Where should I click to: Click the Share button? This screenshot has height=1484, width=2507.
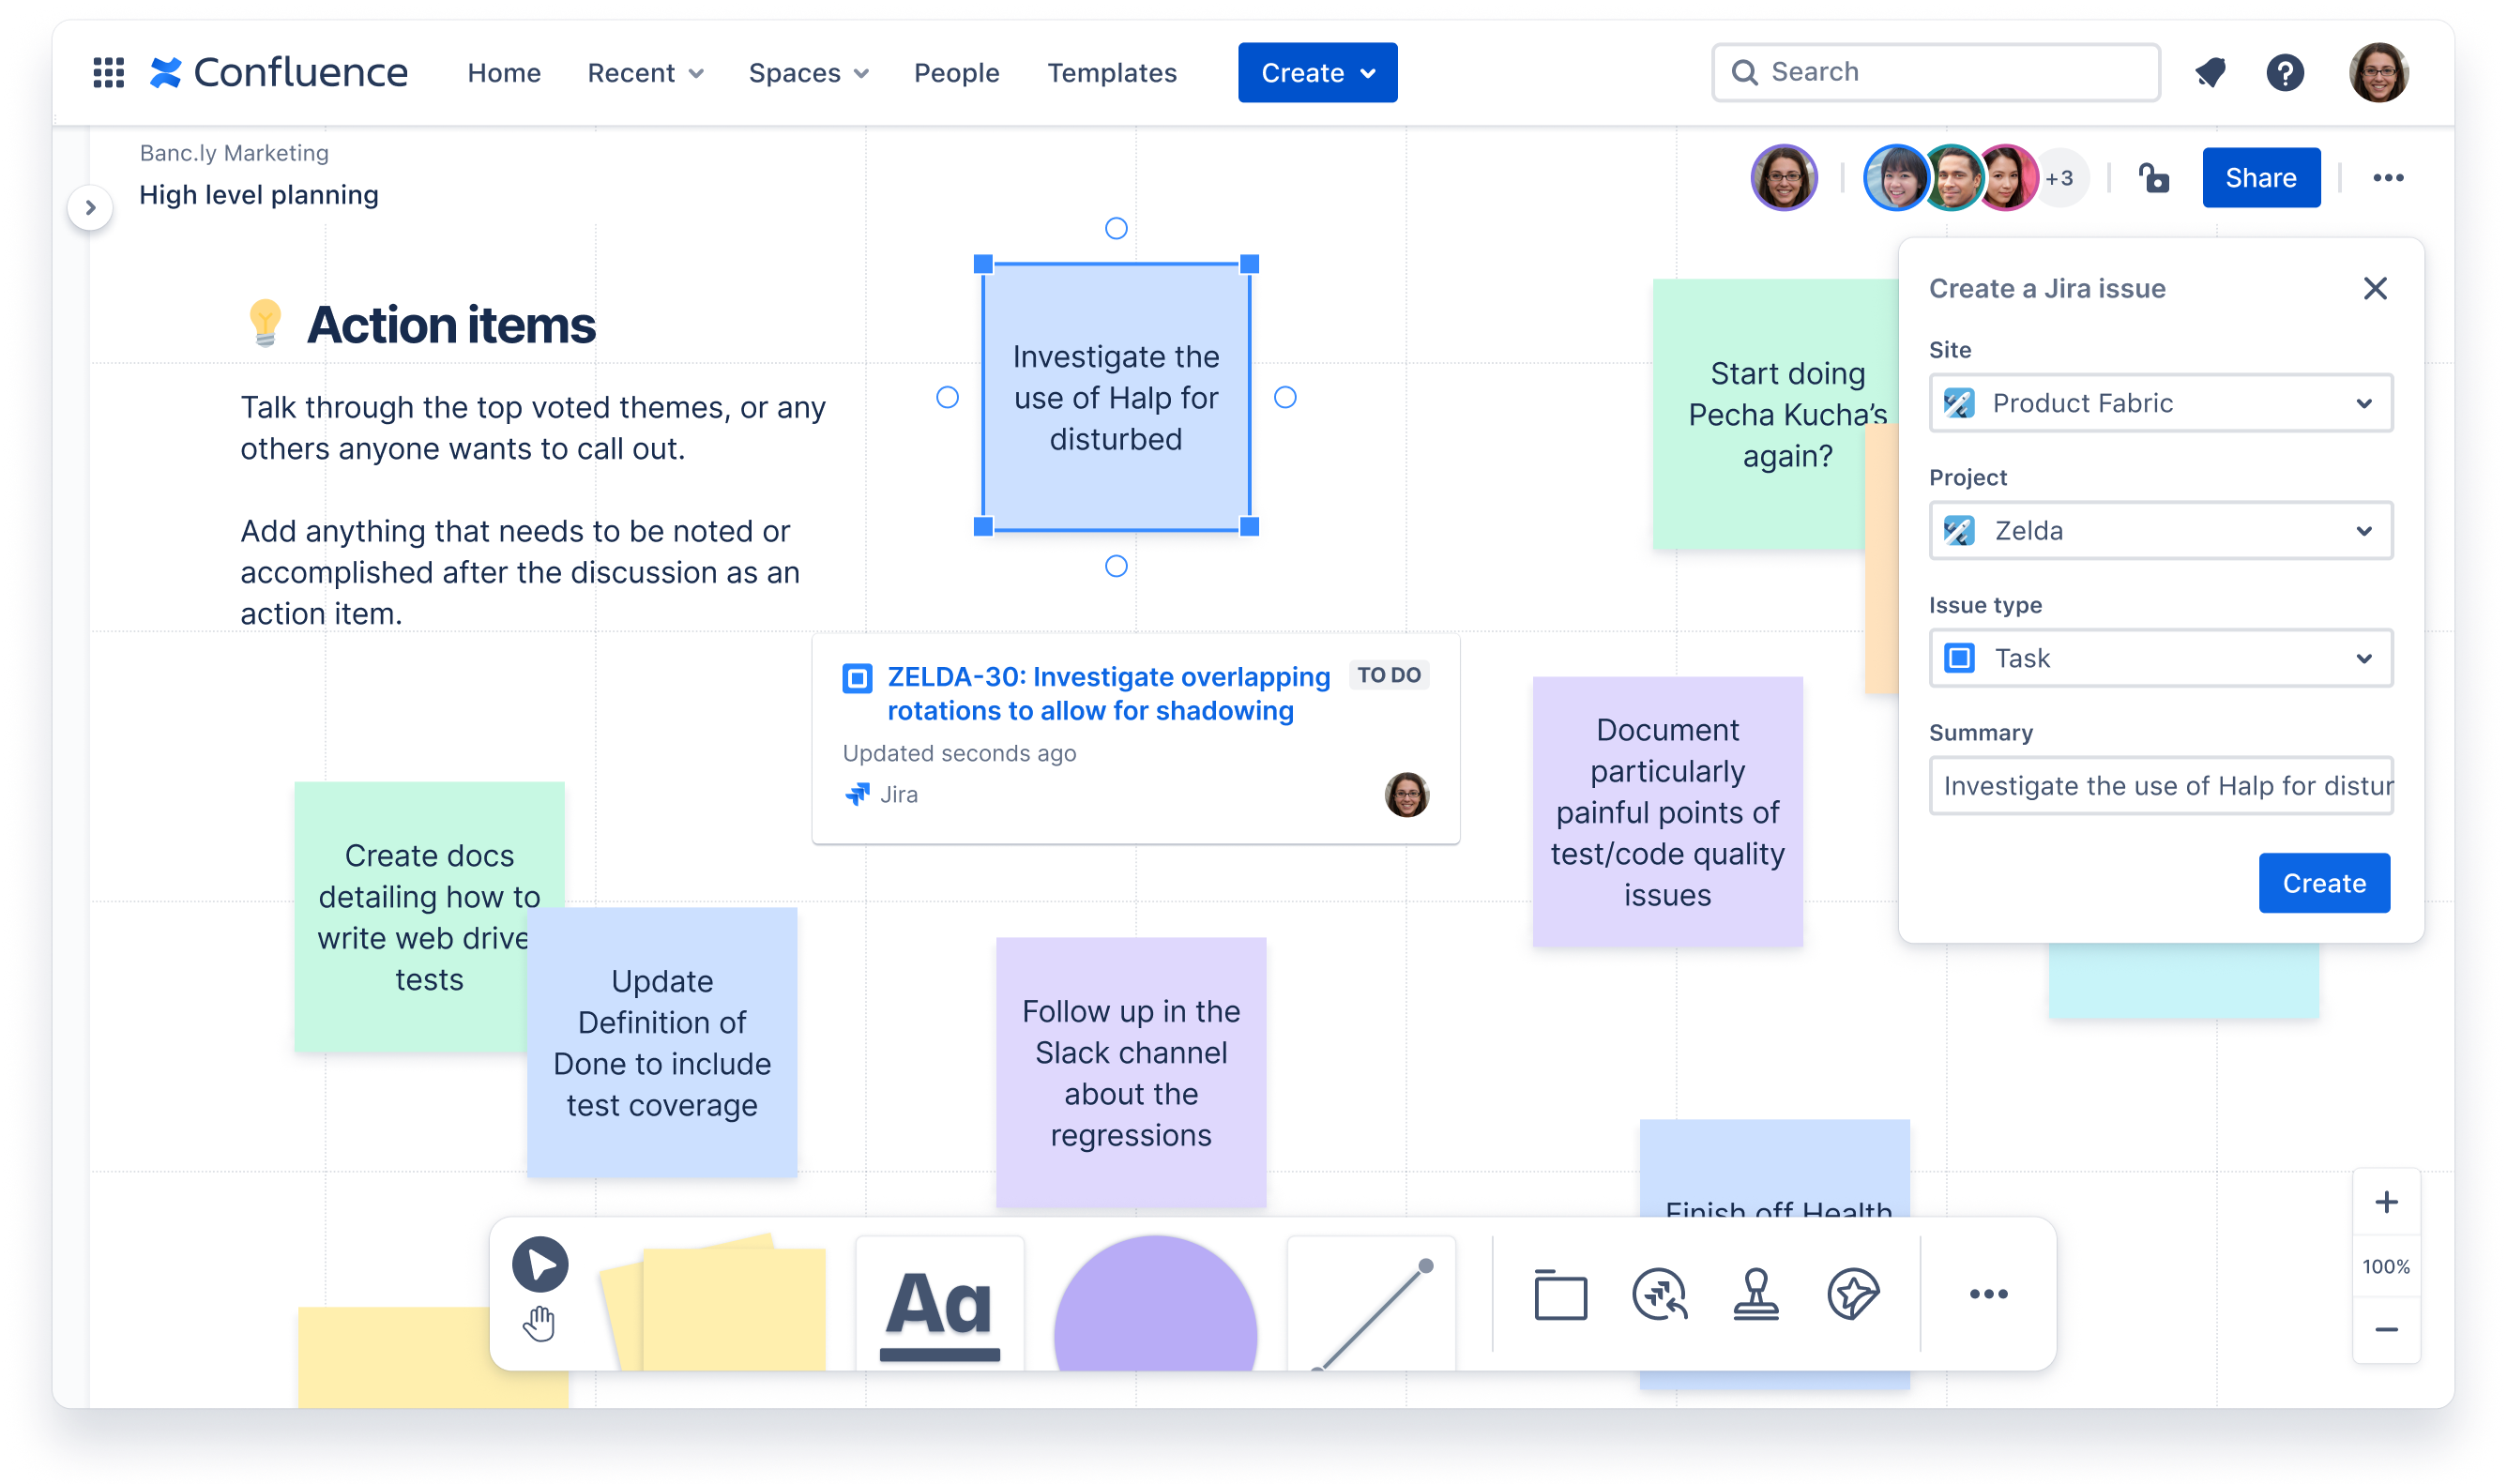[2262, 178]
